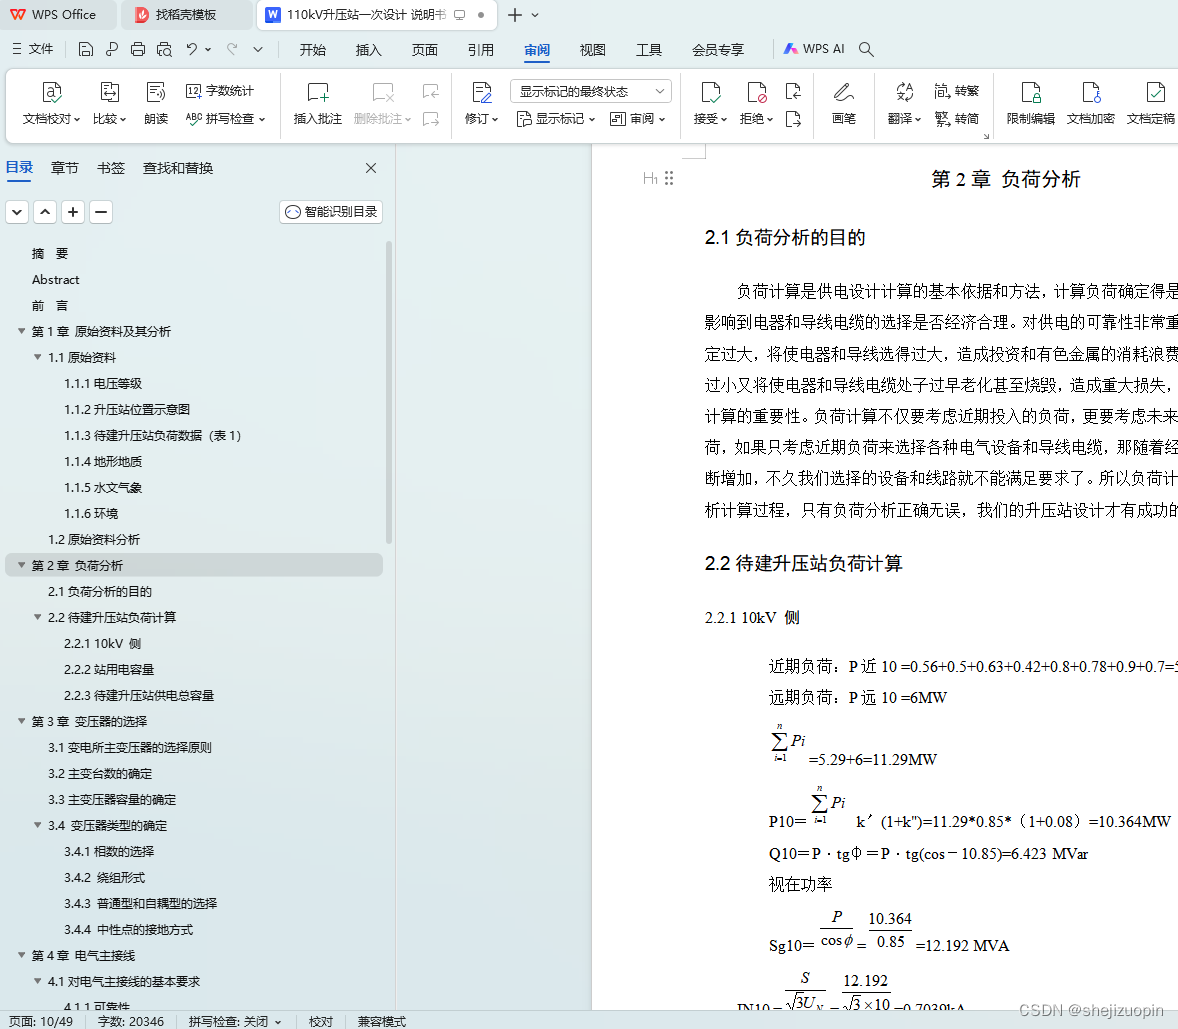Reject changes with 拒绝 icon
Viewport: 1178px width, 1029px height.
point(757,92)
